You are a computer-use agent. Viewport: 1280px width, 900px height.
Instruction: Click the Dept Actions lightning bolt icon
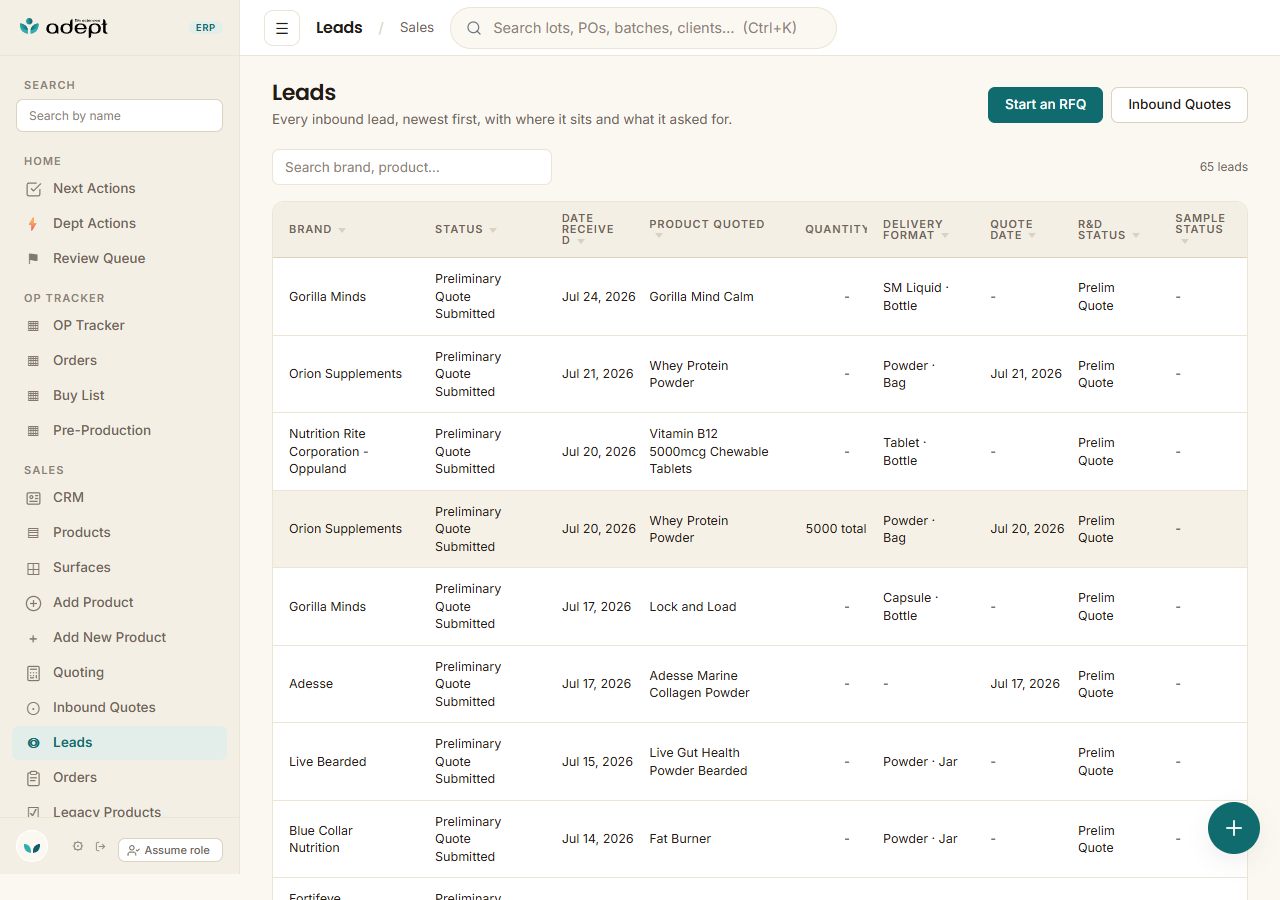tap(33, 224)
